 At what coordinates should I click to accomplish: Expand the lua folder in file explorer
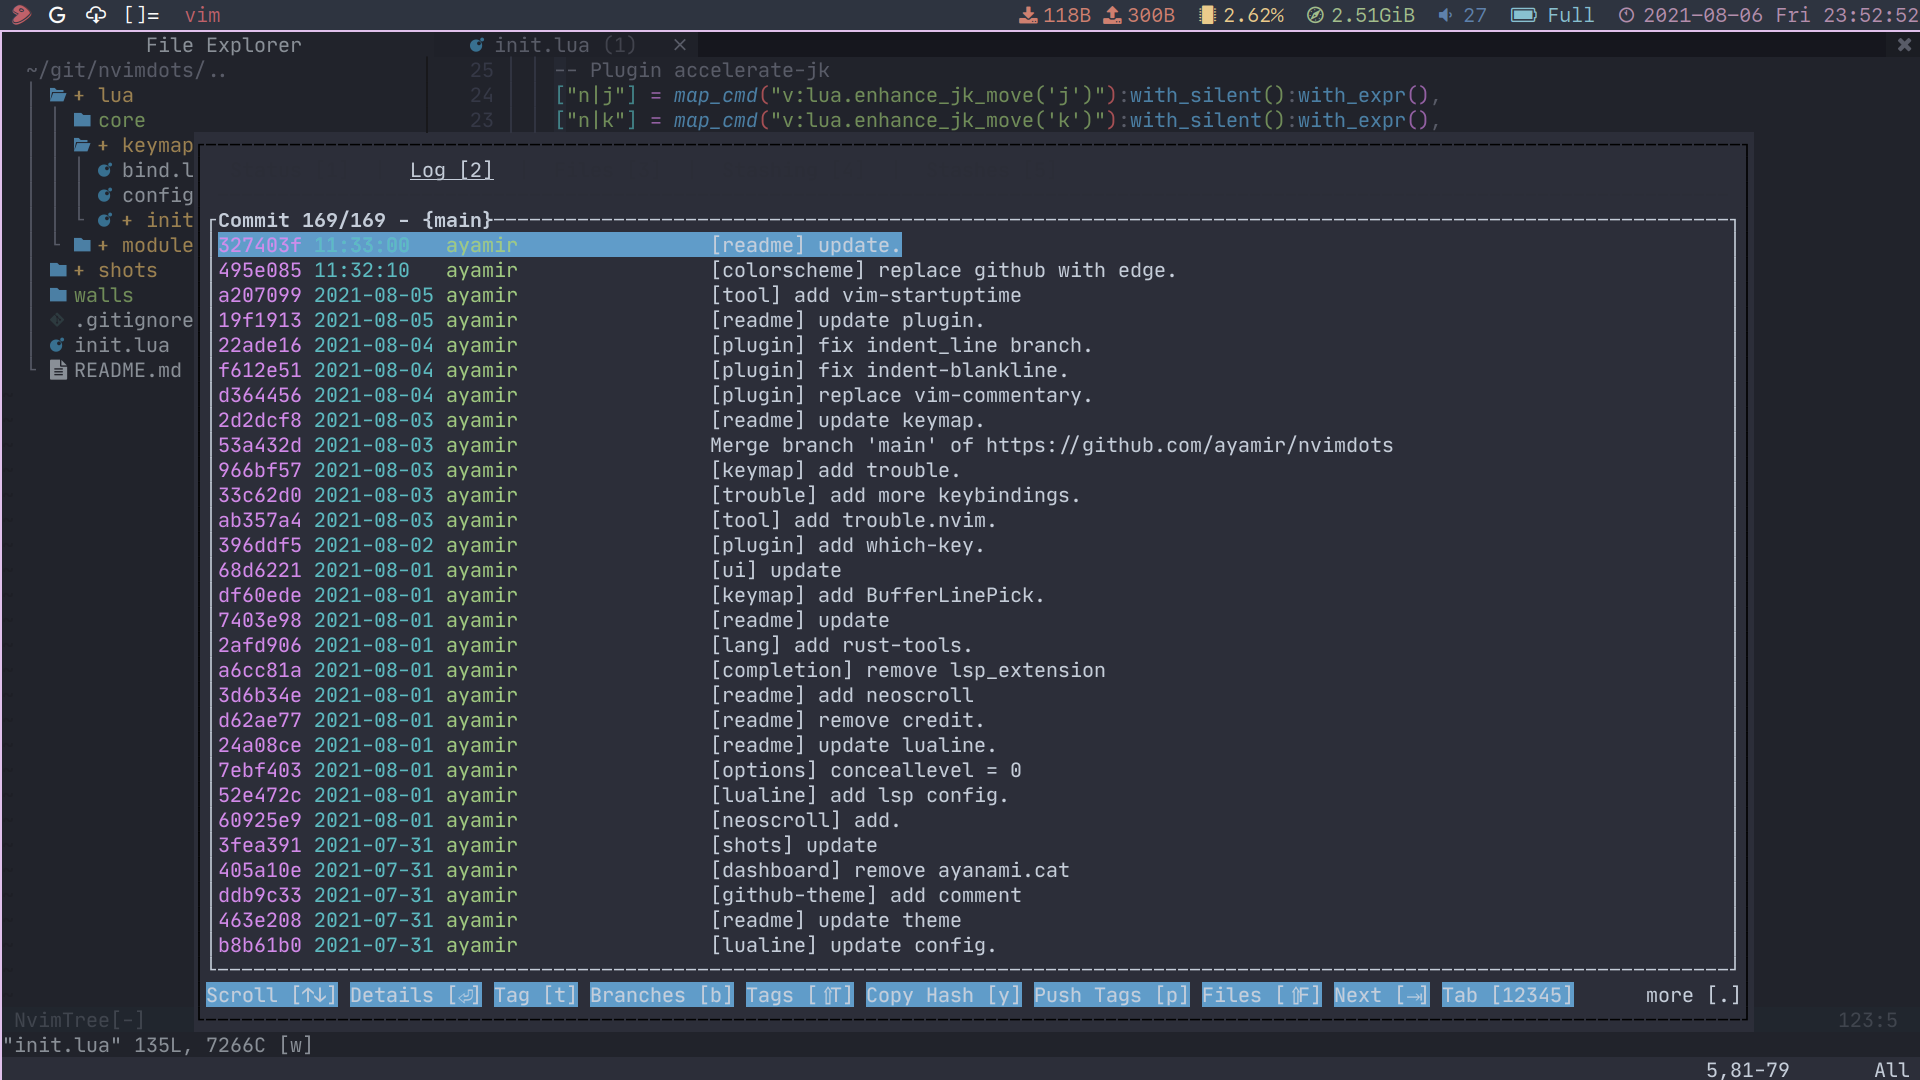[115, 95]
